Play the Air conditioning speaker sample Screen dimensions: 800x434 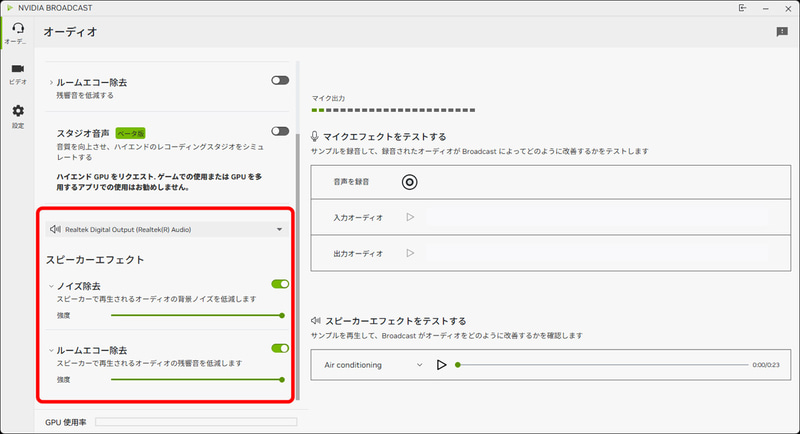coord(441,365)
